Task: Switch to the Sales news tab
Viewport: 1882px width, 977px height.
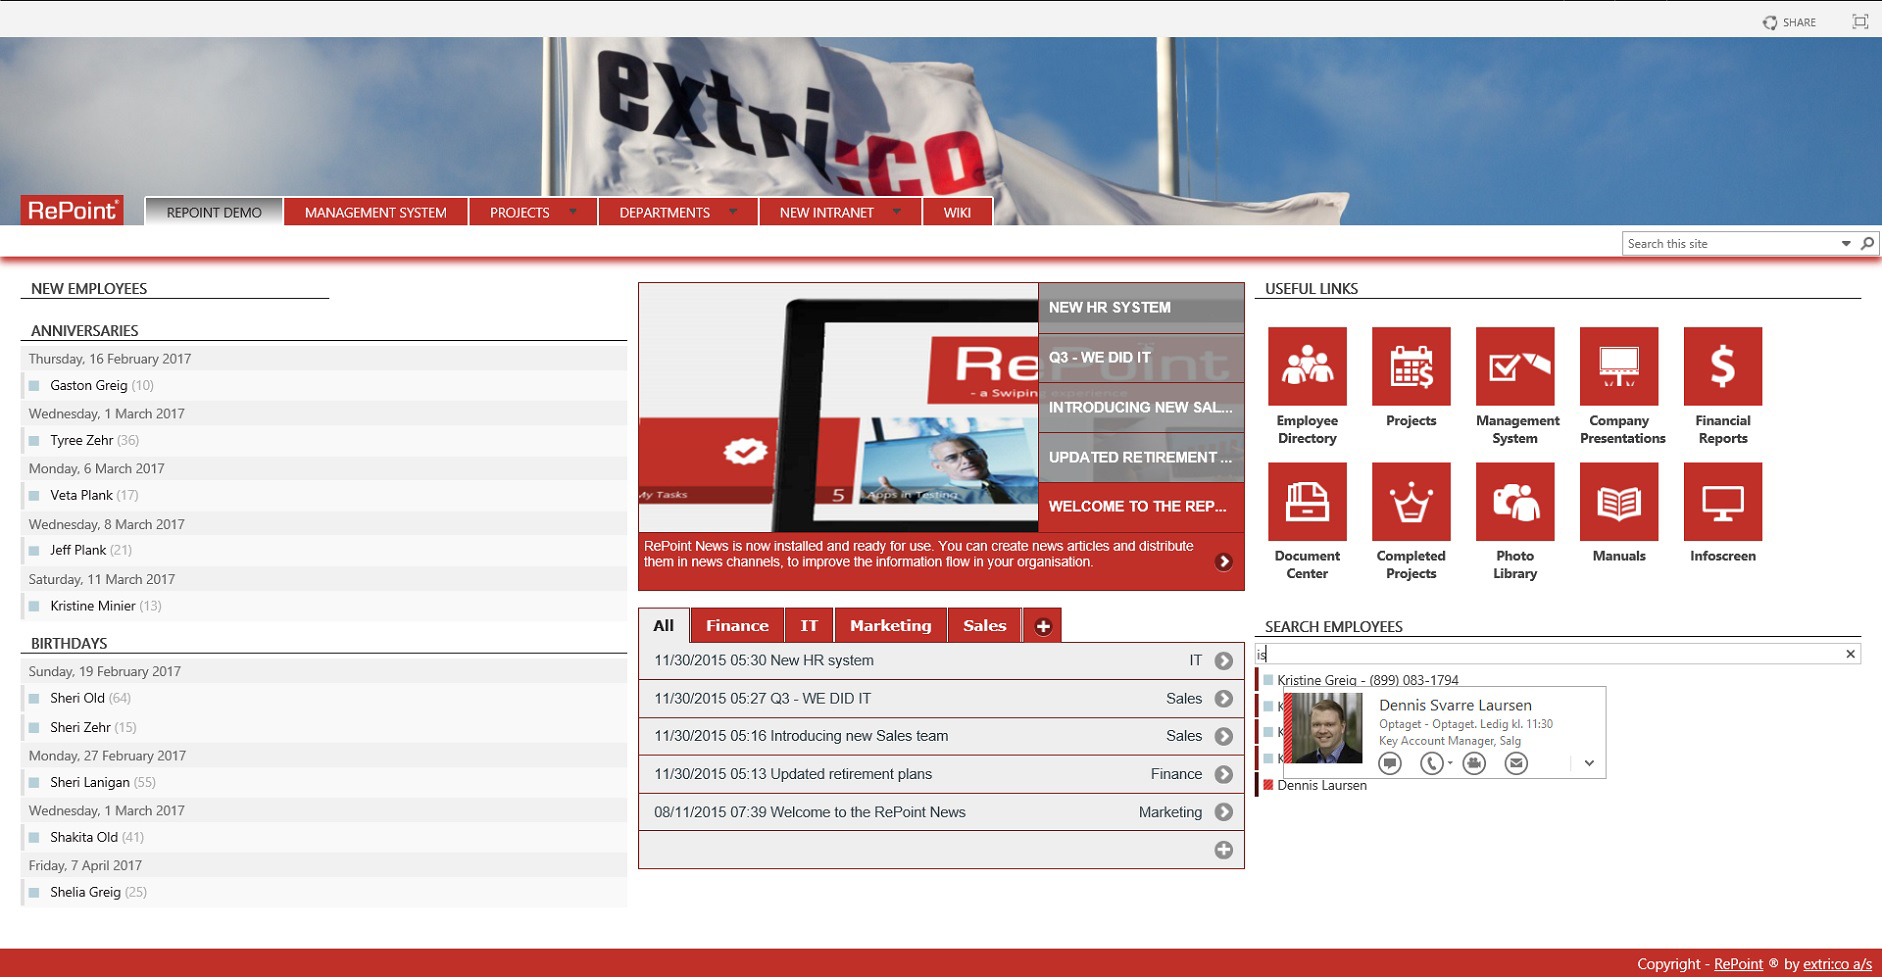Action: click(x=984, y=626)
